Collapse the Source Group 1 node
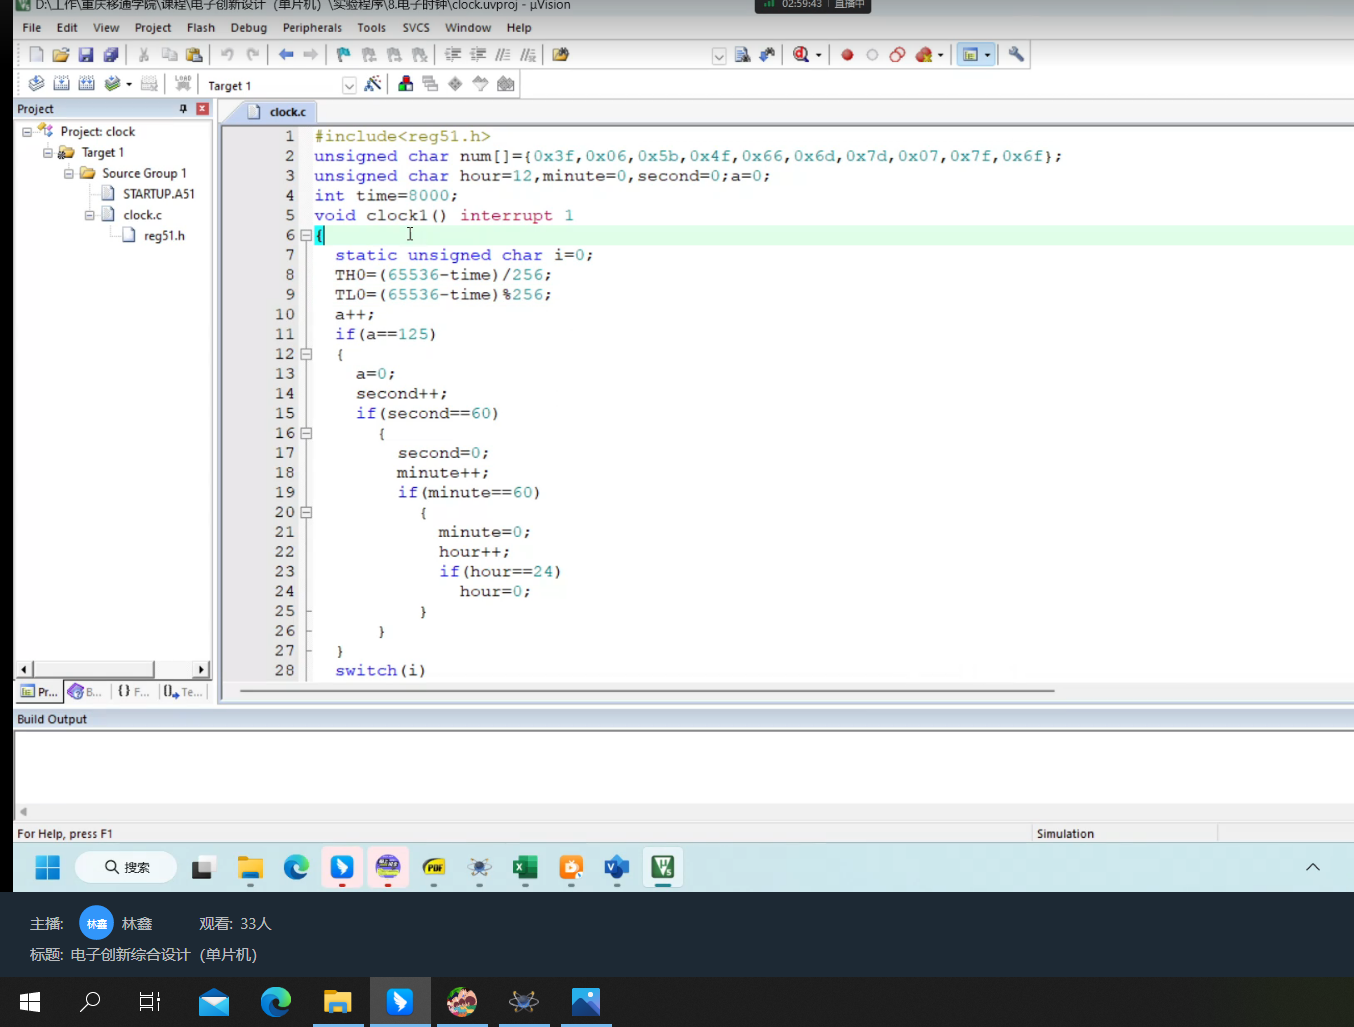The image size is (1354, 1027). tap(69, 174)
